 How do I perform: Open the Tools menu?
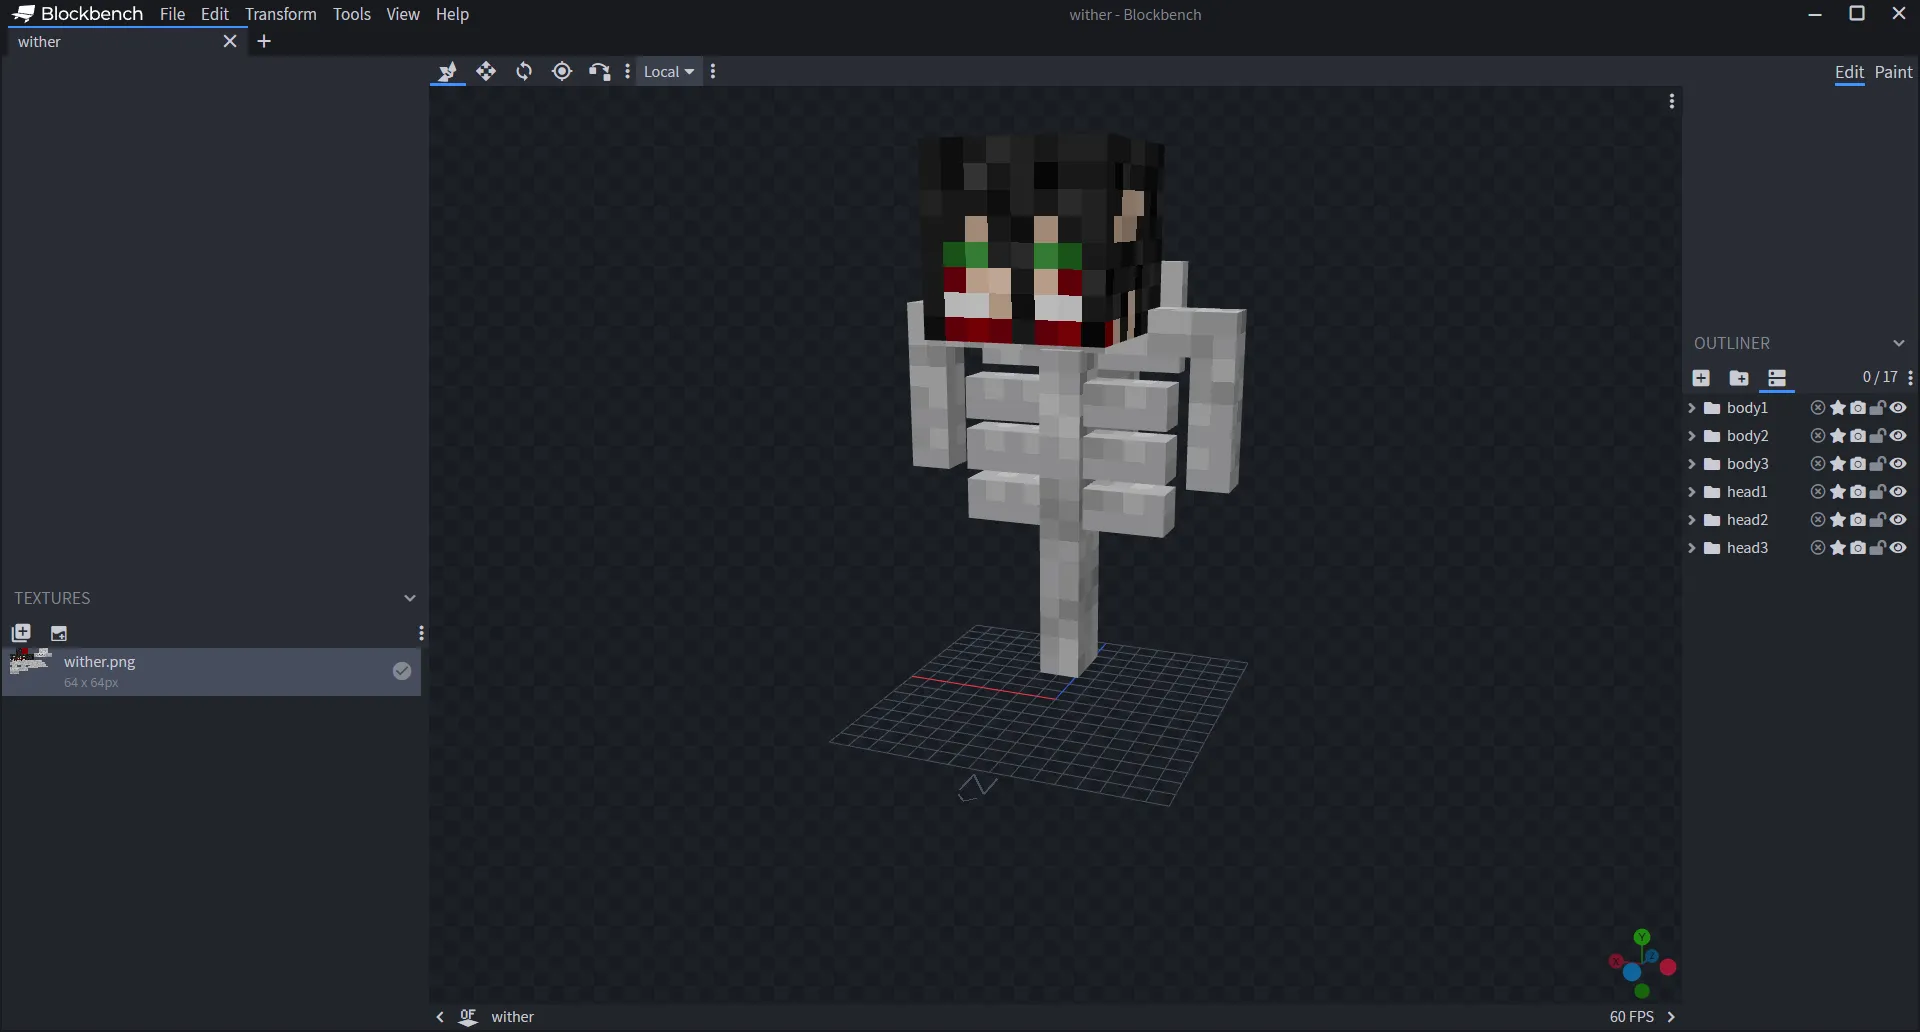click(352, 14)
